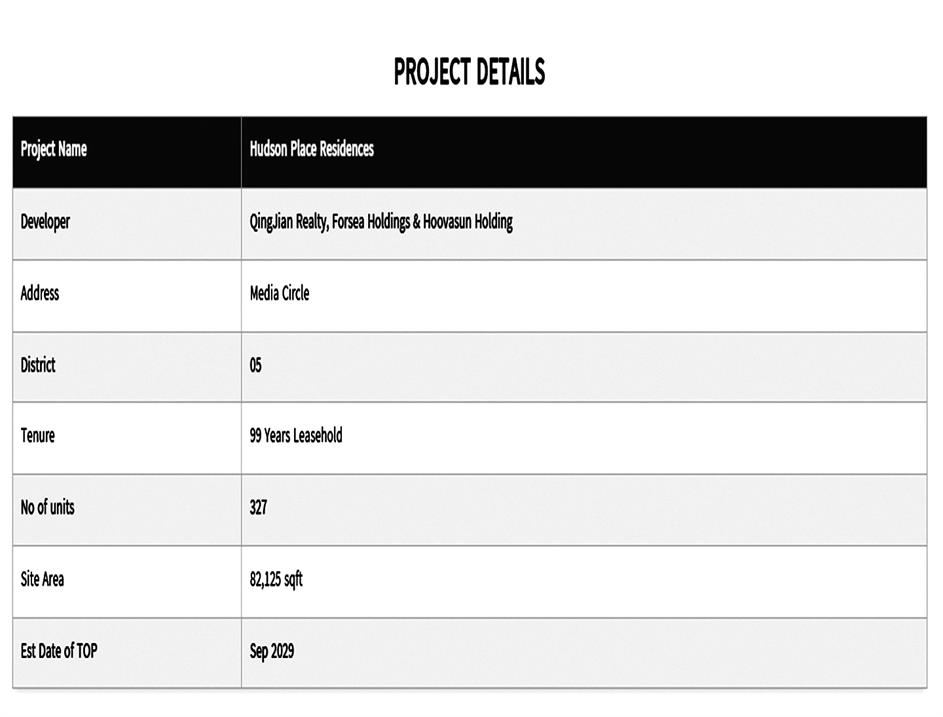Click the 82,125 sqft value
This screenshot has height=717, width=943.
coord(276,580)
